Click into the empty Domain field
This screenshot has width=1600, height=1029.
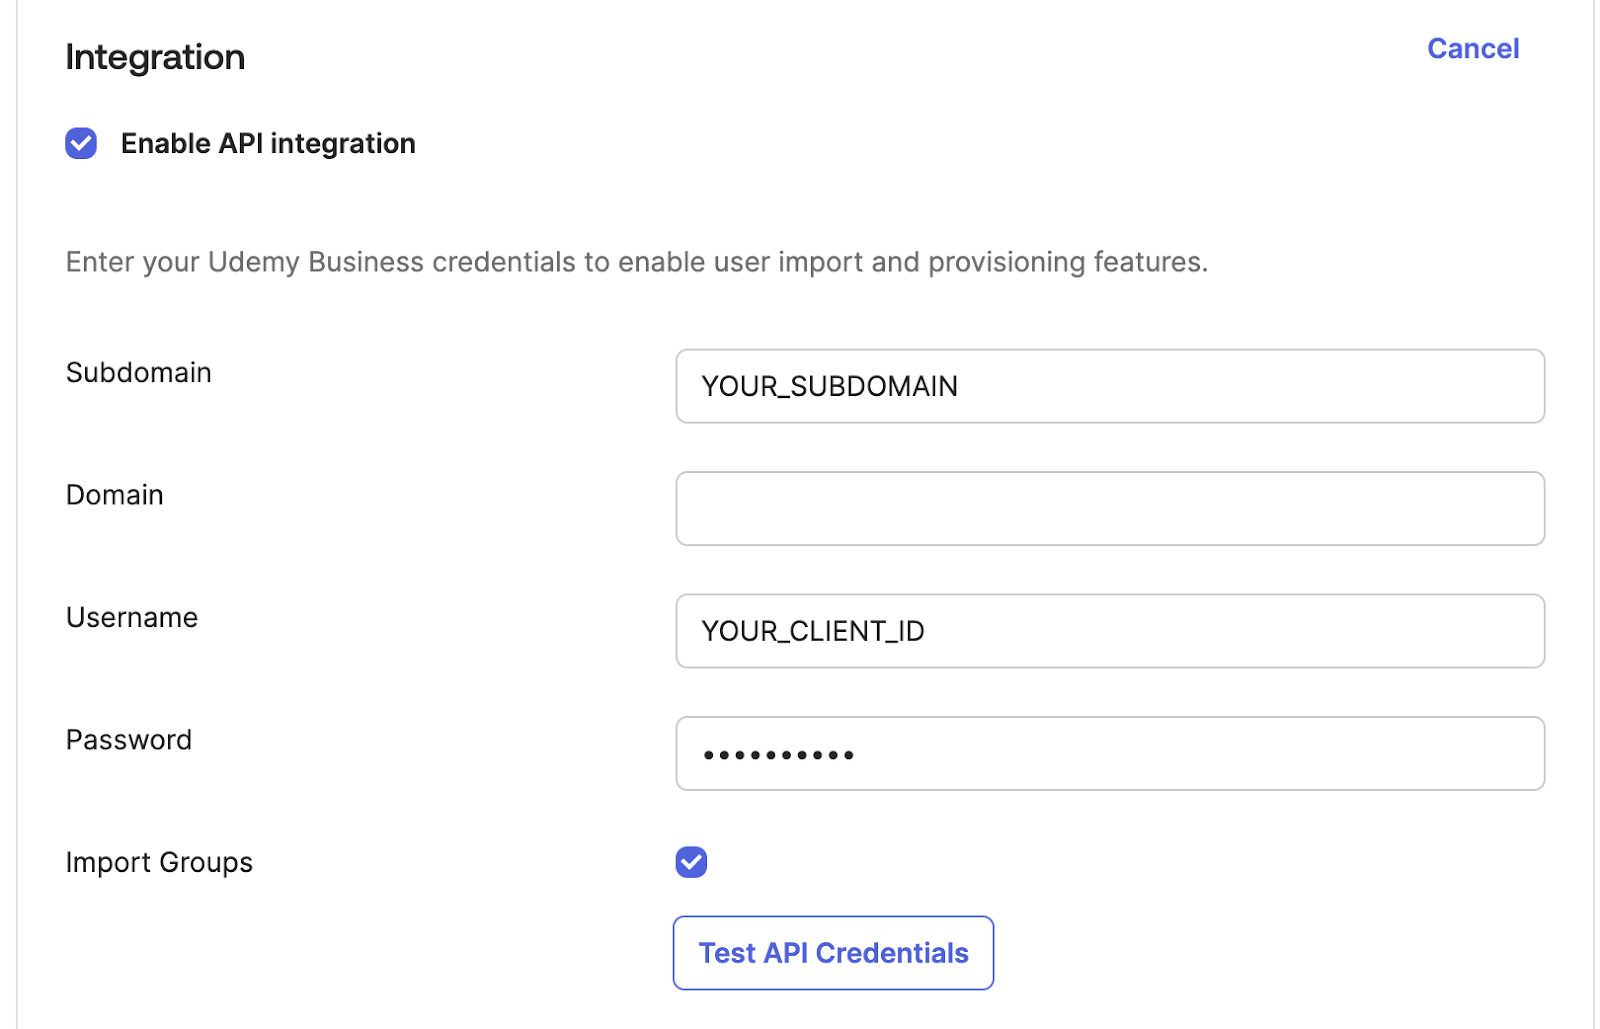tap(1109, 508)
